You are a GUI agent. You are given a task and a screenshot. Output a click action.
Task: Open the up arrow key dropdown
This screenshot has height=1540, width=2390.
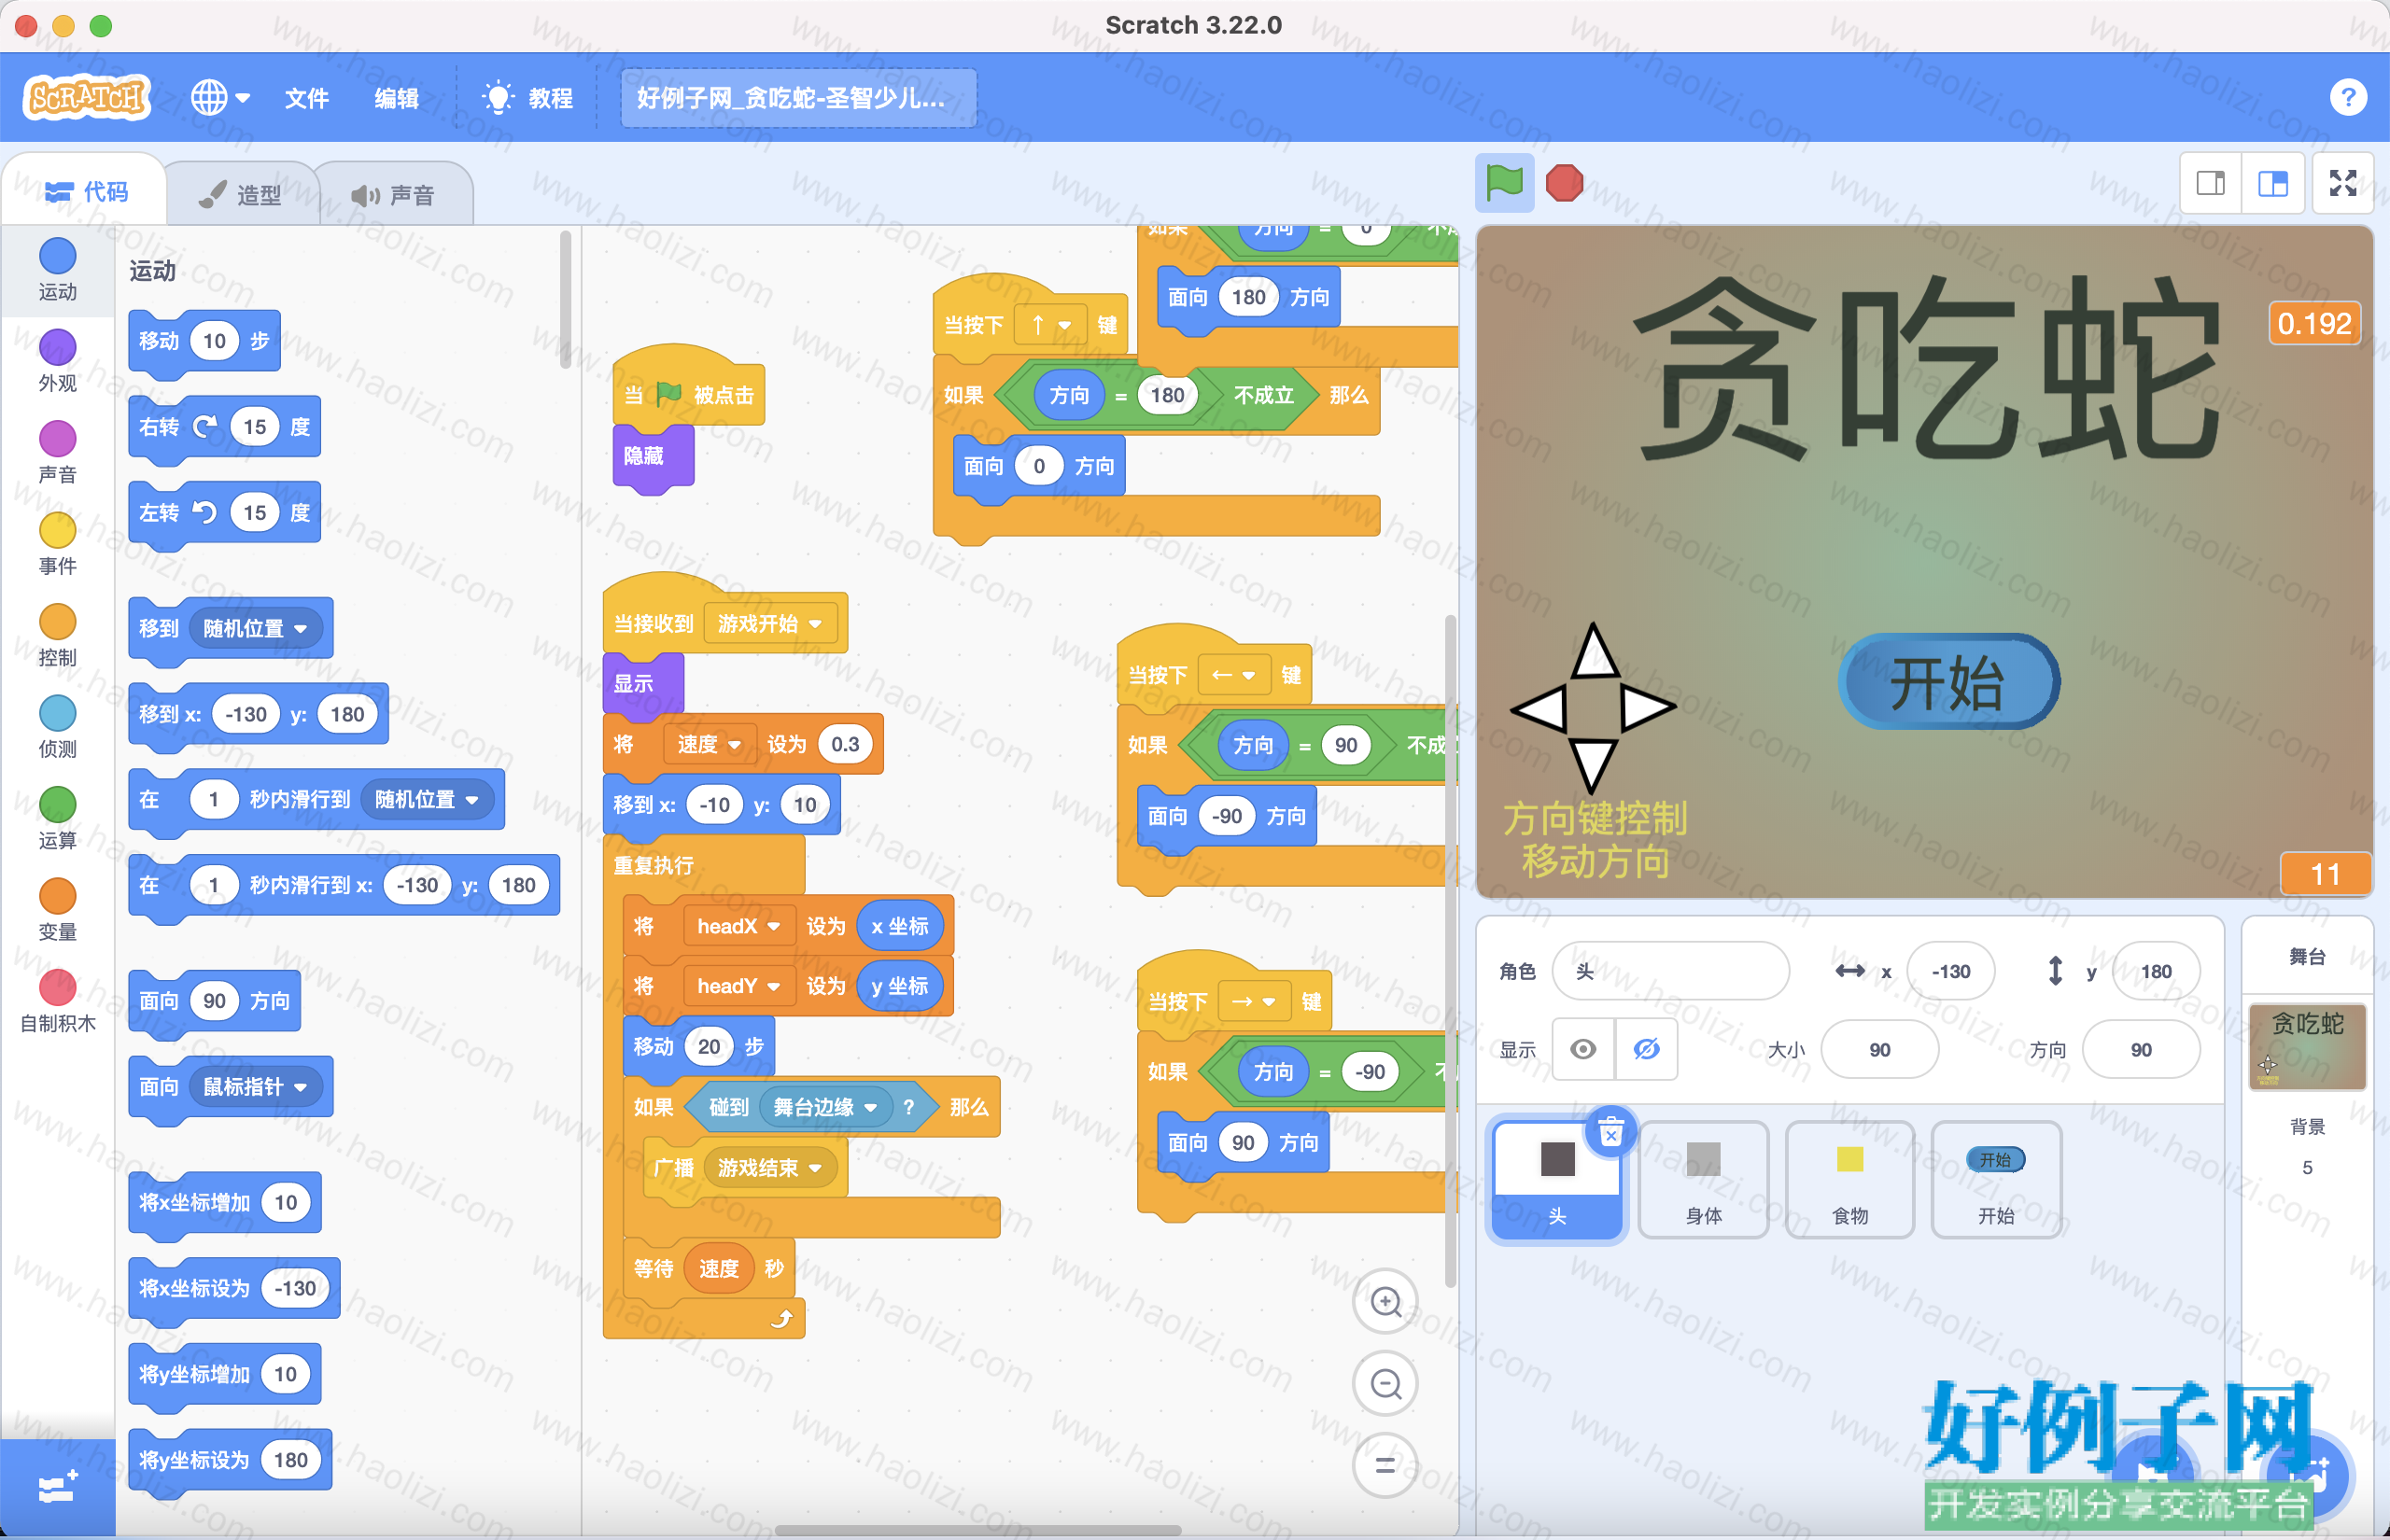pyautogui.click(x=1050, y=324)
